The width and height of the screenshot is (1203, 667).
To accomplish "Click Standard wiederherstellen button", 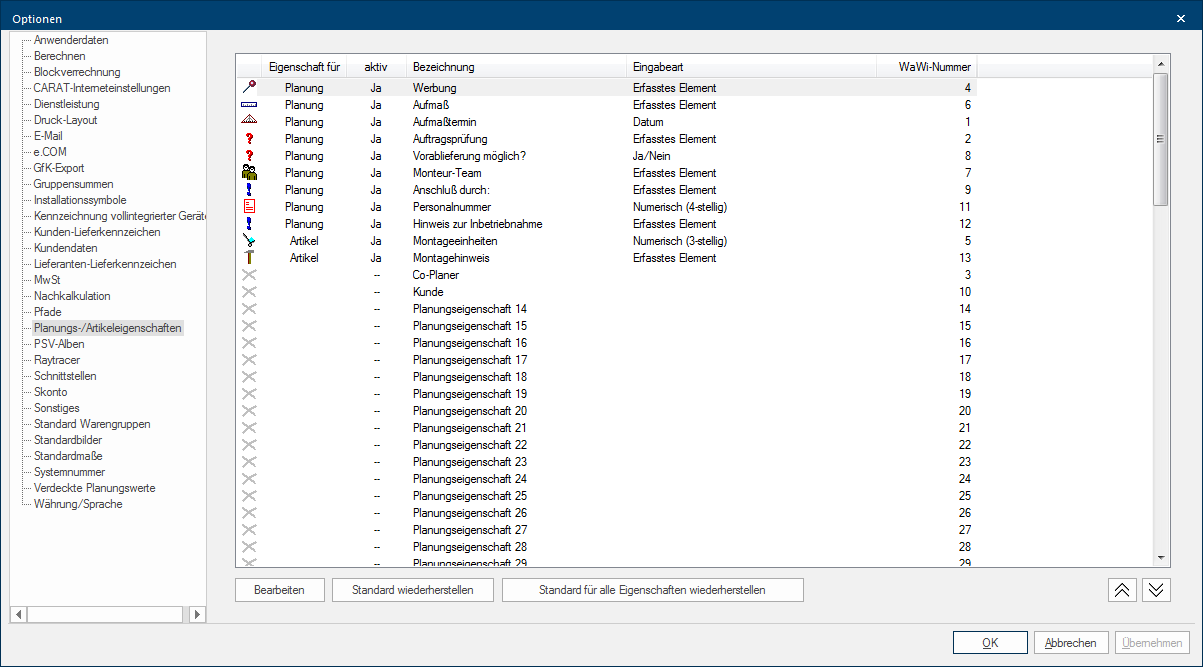I will click(411, 590).
